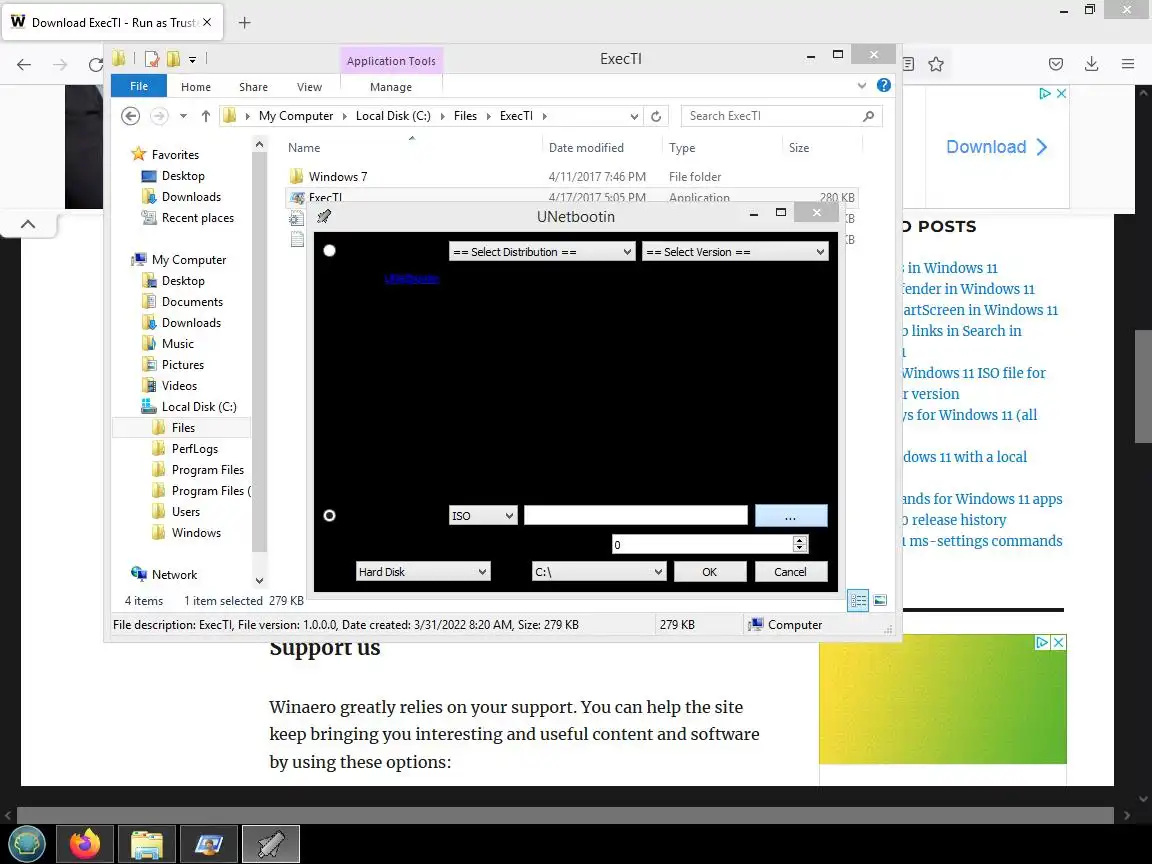This screenshot has height=864, width=1152.
Task: Refresh the ExecTI folder view
Action: tap(656, 116)
